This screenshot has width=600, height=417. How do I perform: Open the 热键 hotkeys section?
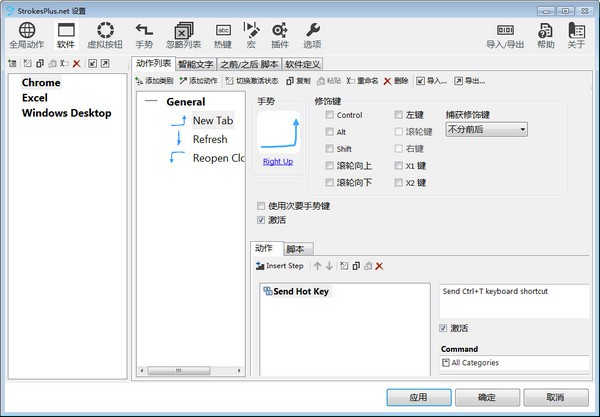click(223, 36)
